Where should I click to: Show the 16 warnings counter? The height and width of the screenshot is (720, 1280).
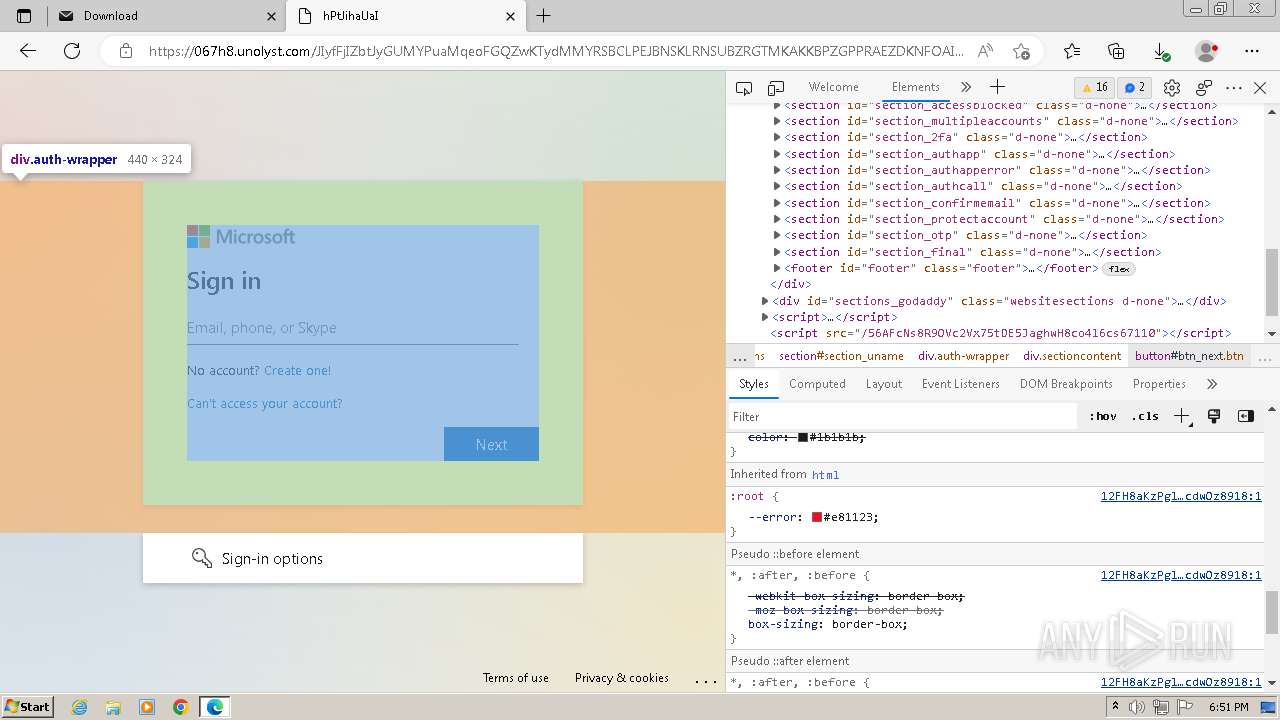(1094, 87)
